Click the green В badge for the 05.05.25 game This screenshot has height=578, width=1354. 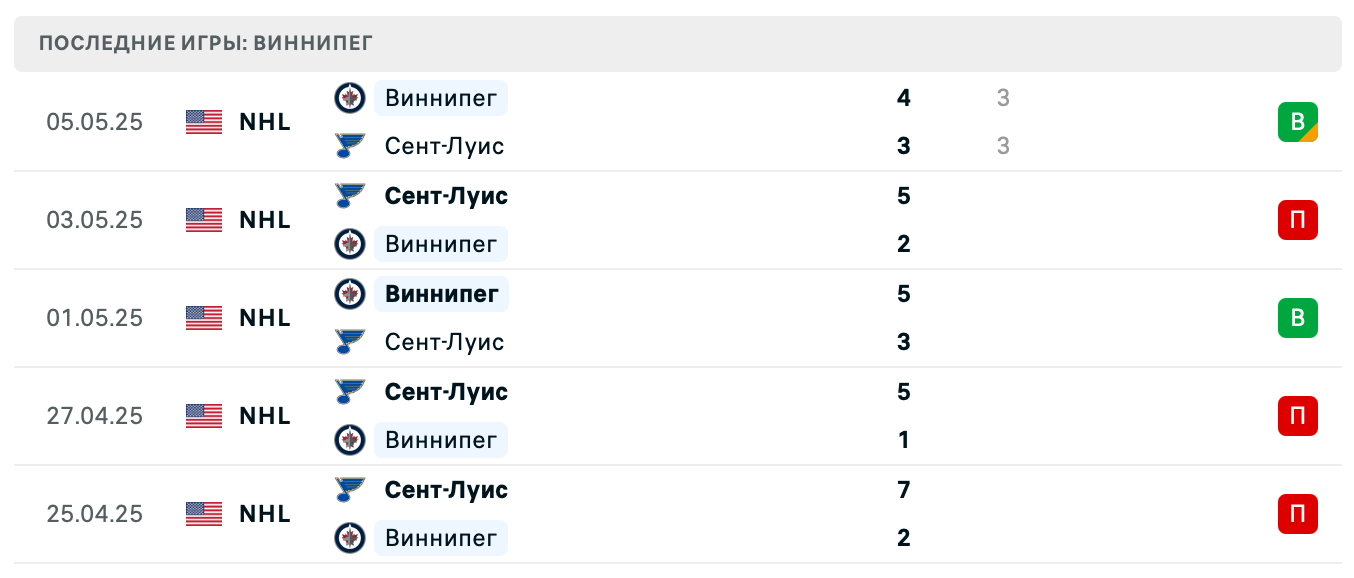tap(1297, 122)
